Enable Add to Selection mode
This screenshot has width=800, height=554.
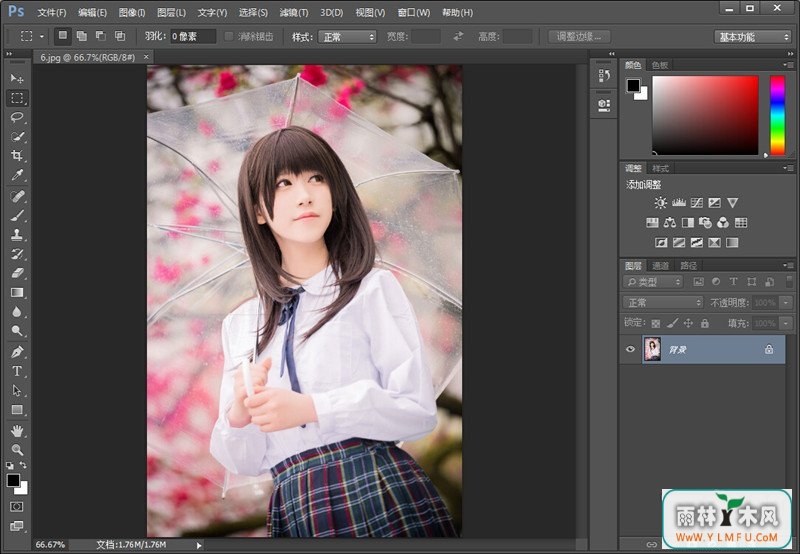click(82, 36)
